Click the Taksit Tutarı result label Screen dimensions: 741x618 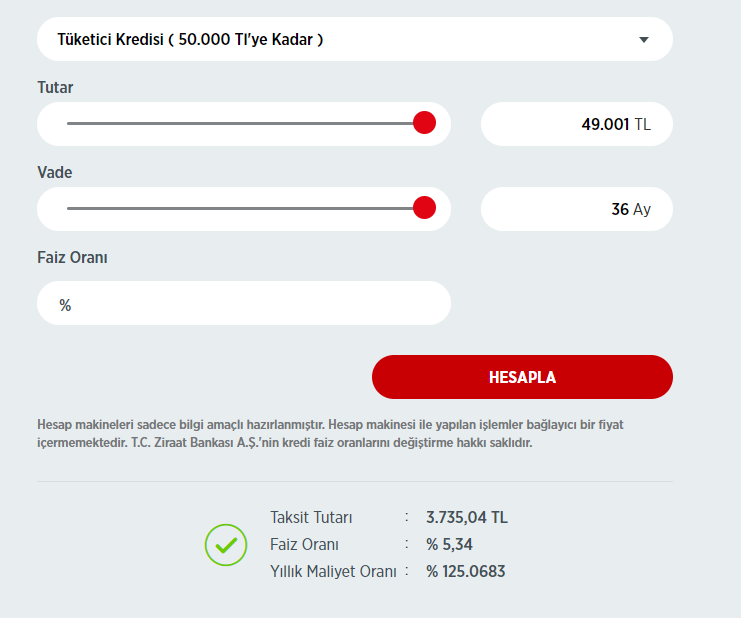(x=311, y=518)
